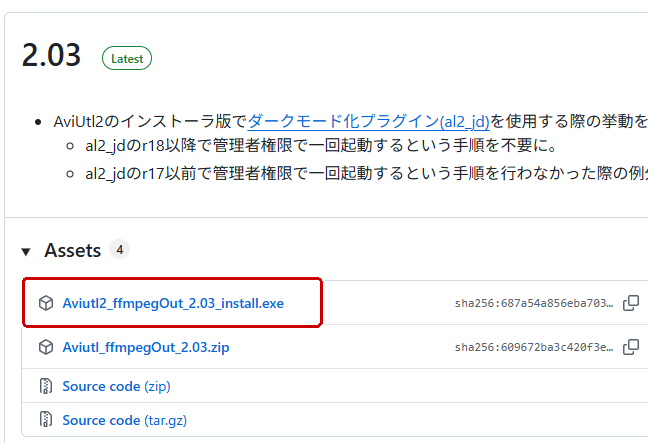Click the sha256:687a54a856eba703 hash text
This screenshot has width=648, height=443.
(534, 303)
